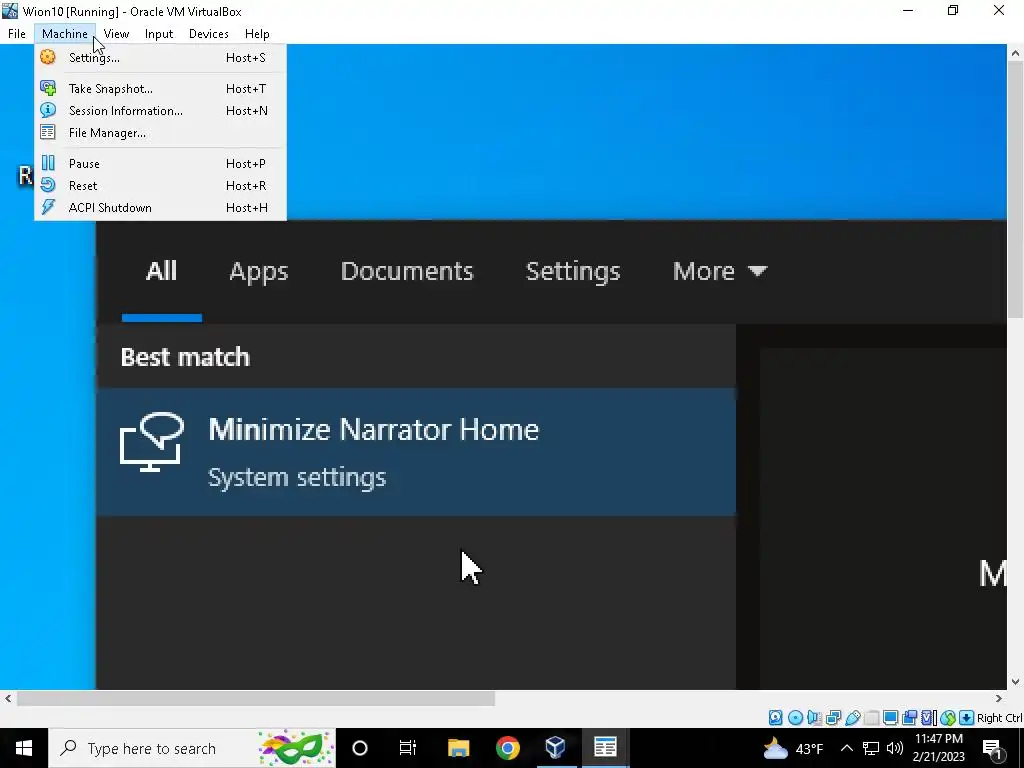Open the weather widget showing 43°F

pos(793,748)
